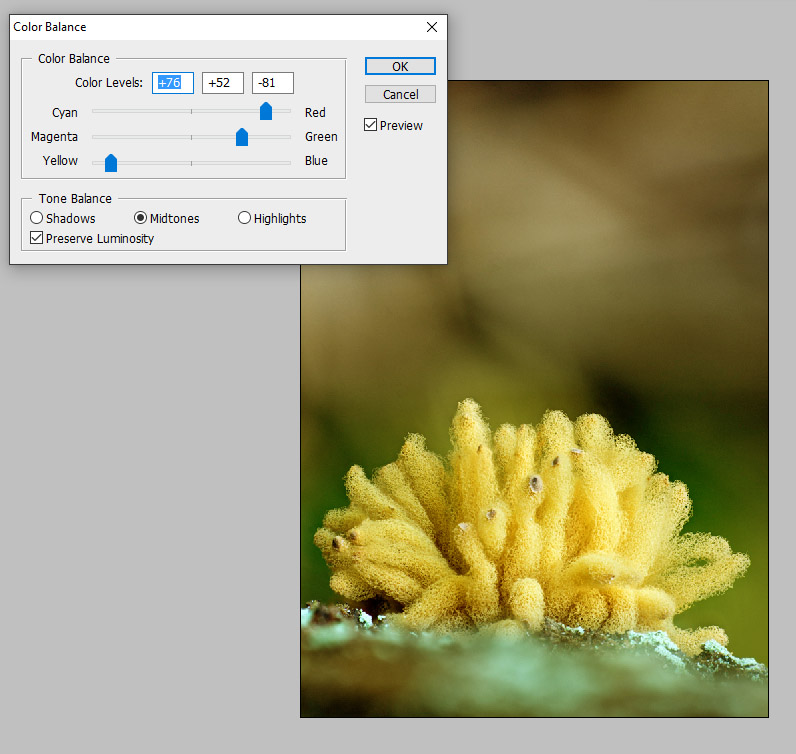796x754 pixels.
Task: Click the yellow fungus in the photo
Action: pyautogui.click(x=520, y=530)
